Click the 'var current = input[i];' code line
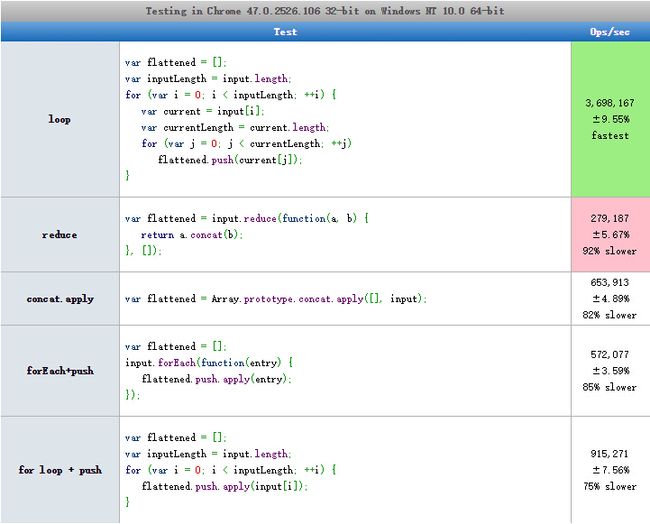 tap(202, 112)
